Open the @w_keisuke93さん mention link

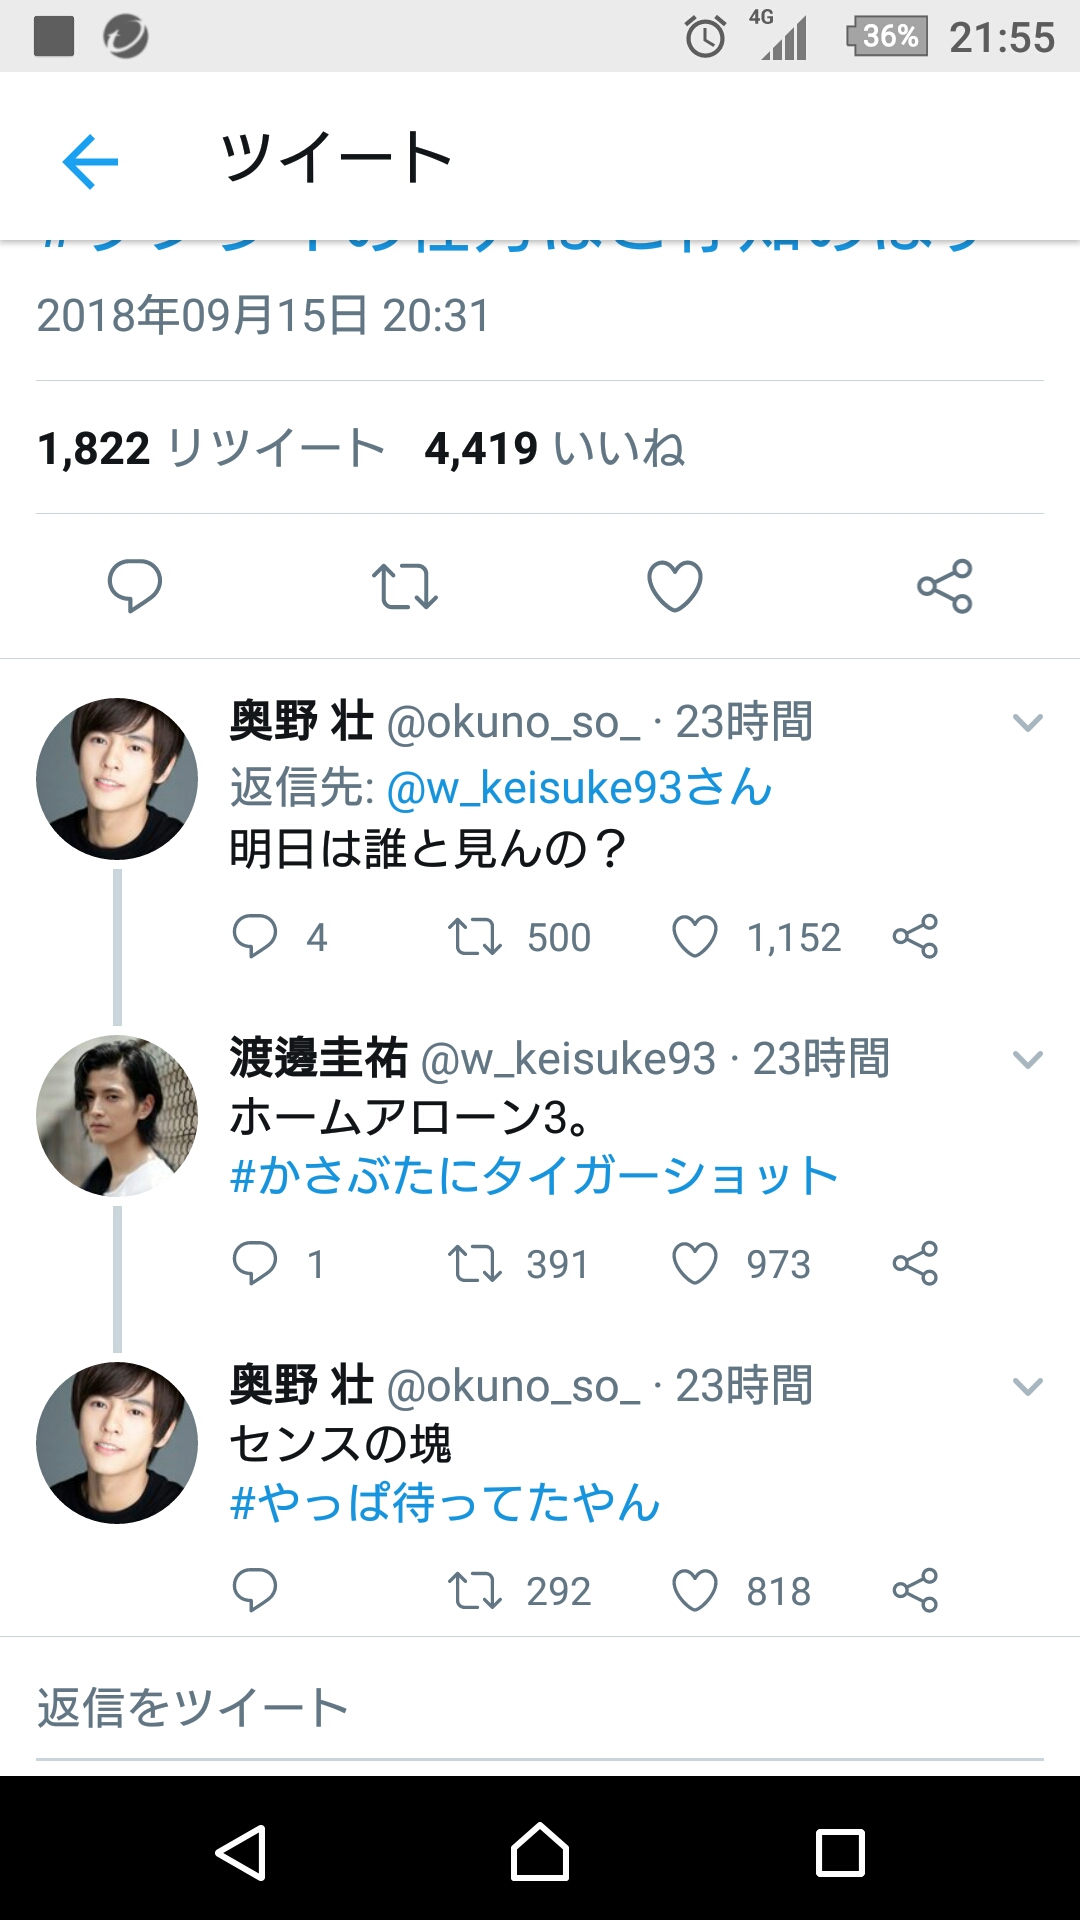coord(579,788)
